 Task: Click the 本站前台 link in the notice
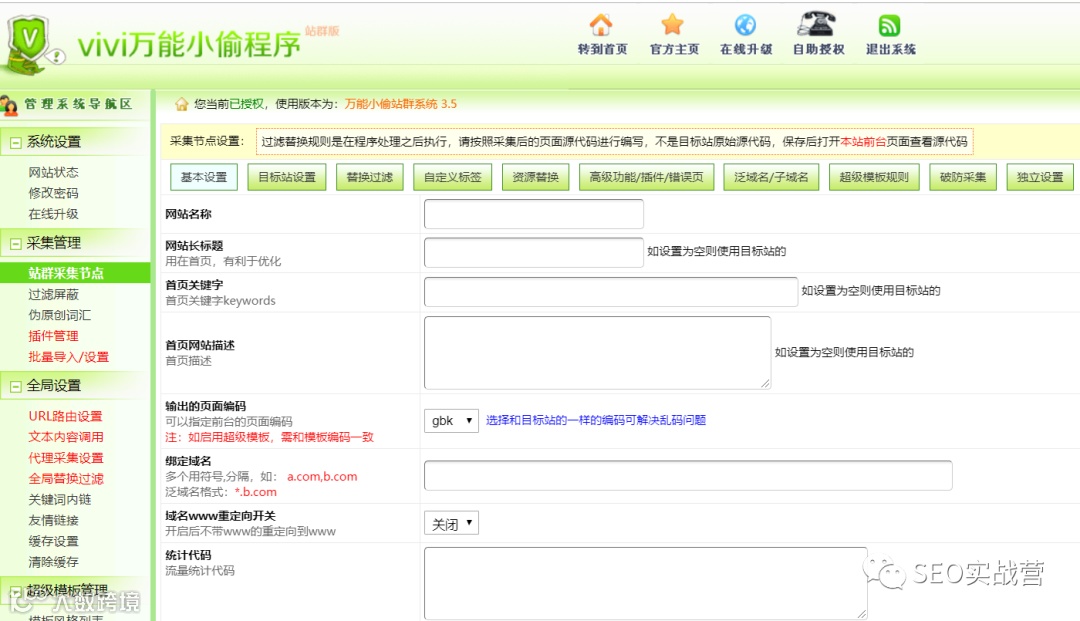(x=863, y=142)
